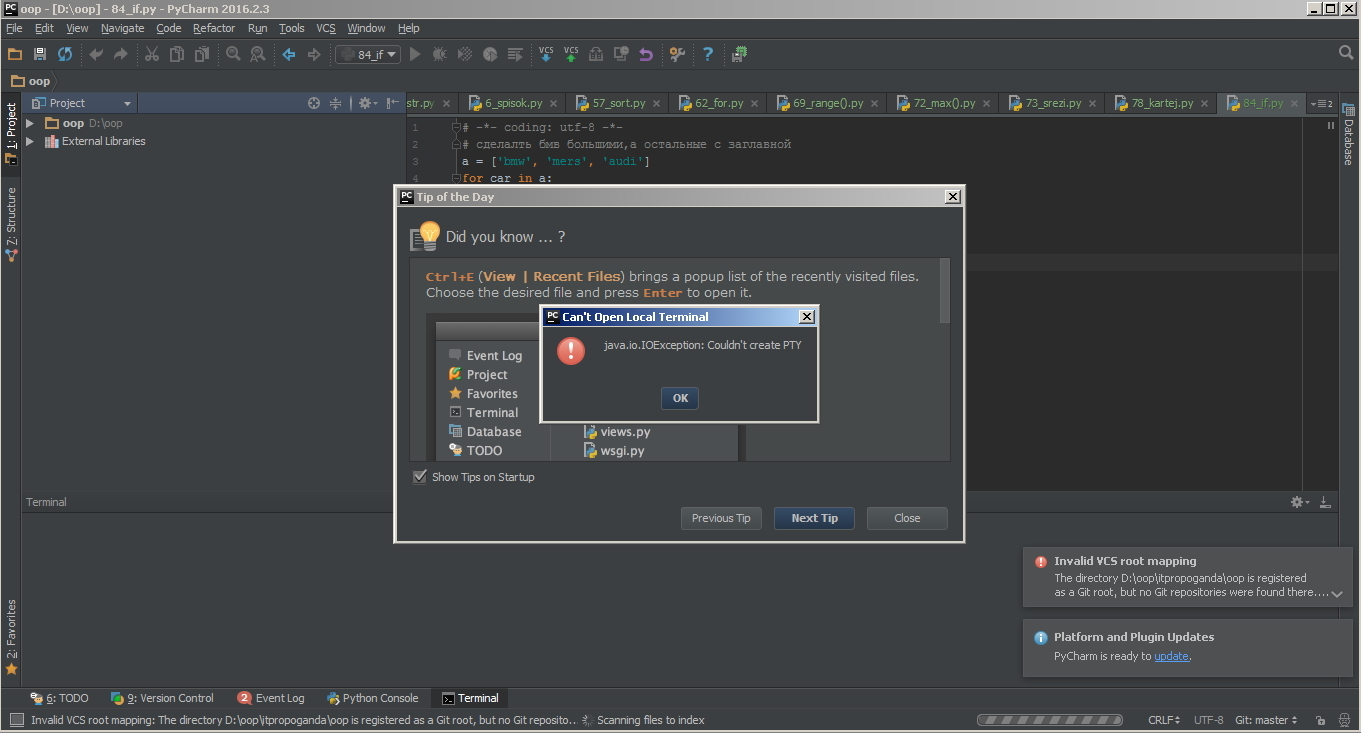This screenshot has height=733, width=1361.
Task: Open the 84_if run configuration dropdown
Action: 368,54
